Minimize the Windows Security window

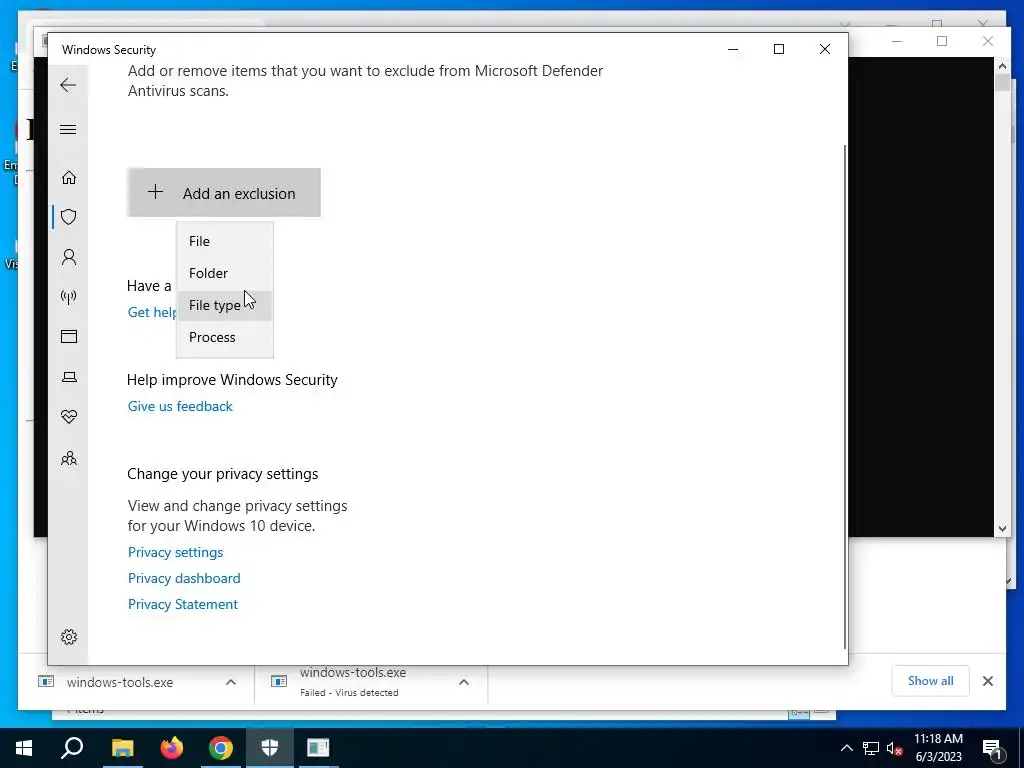pos(733,49)
